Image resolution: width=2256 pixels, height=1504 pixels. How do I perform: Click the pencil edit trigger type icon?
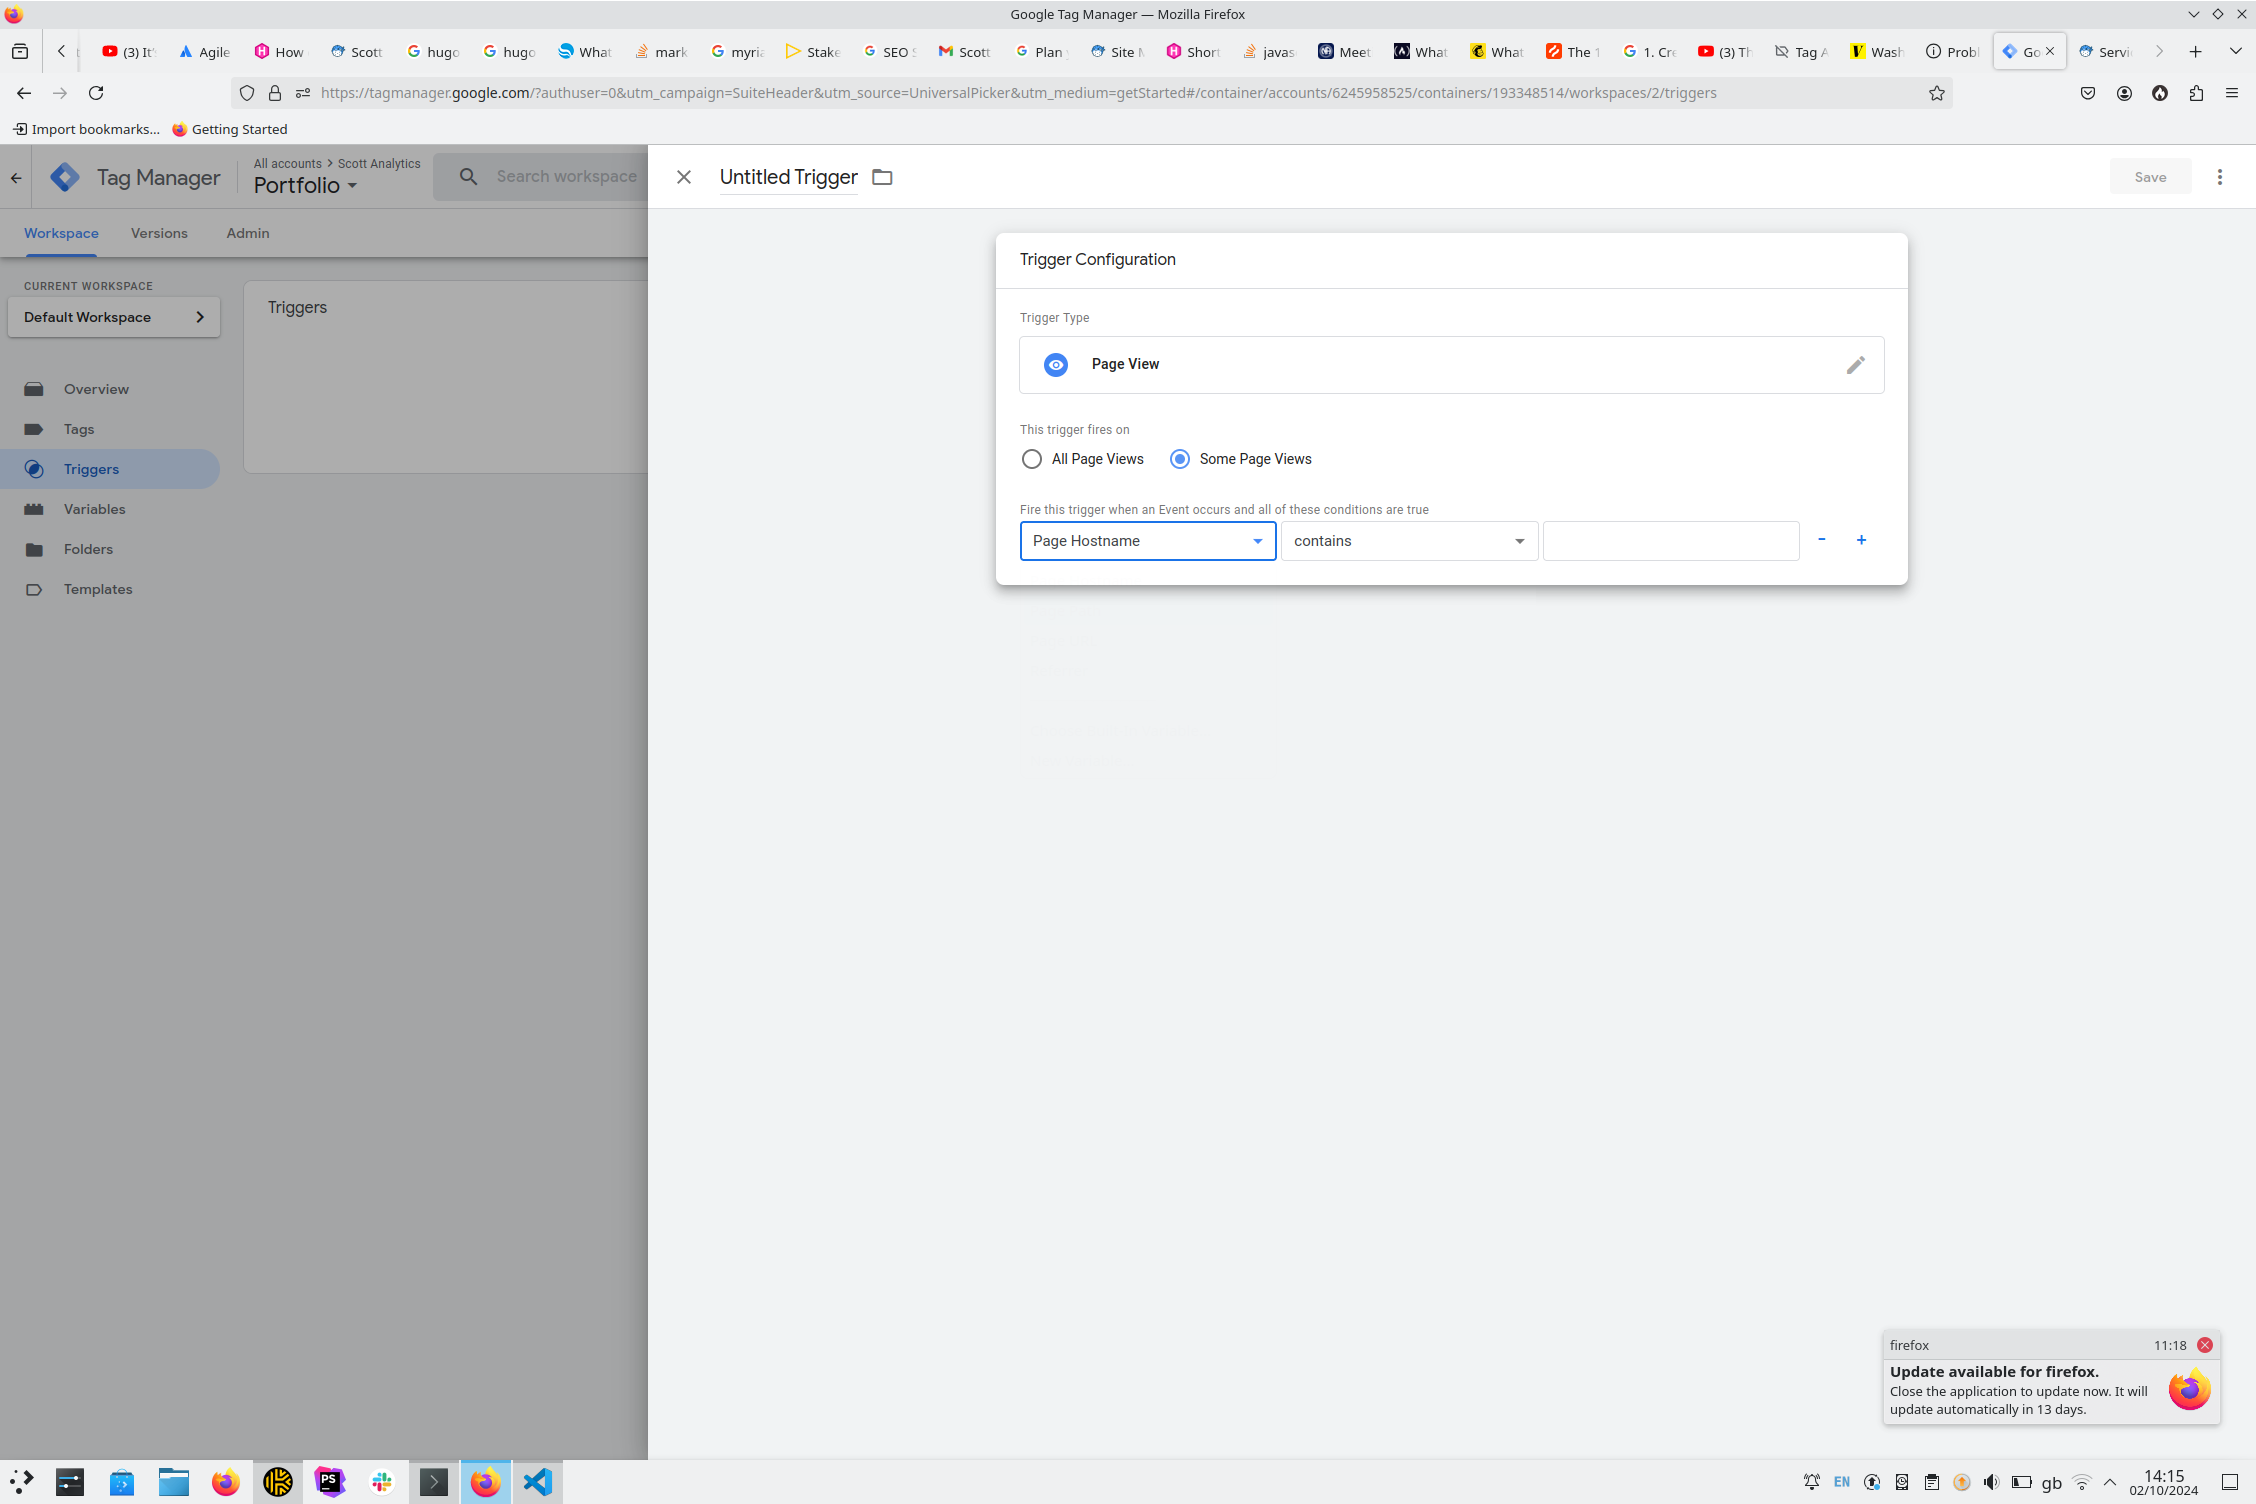coord(1855,364)
